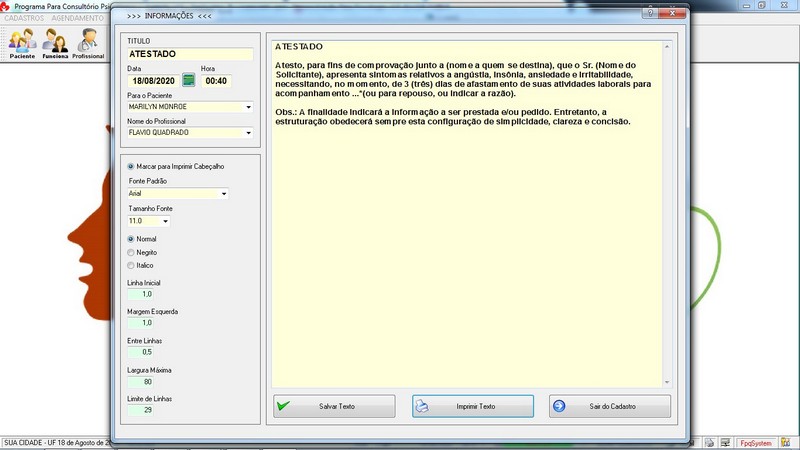This screenshot has width=800, height=450.
Task: Select the Italico font style
Action: [131, 265]
